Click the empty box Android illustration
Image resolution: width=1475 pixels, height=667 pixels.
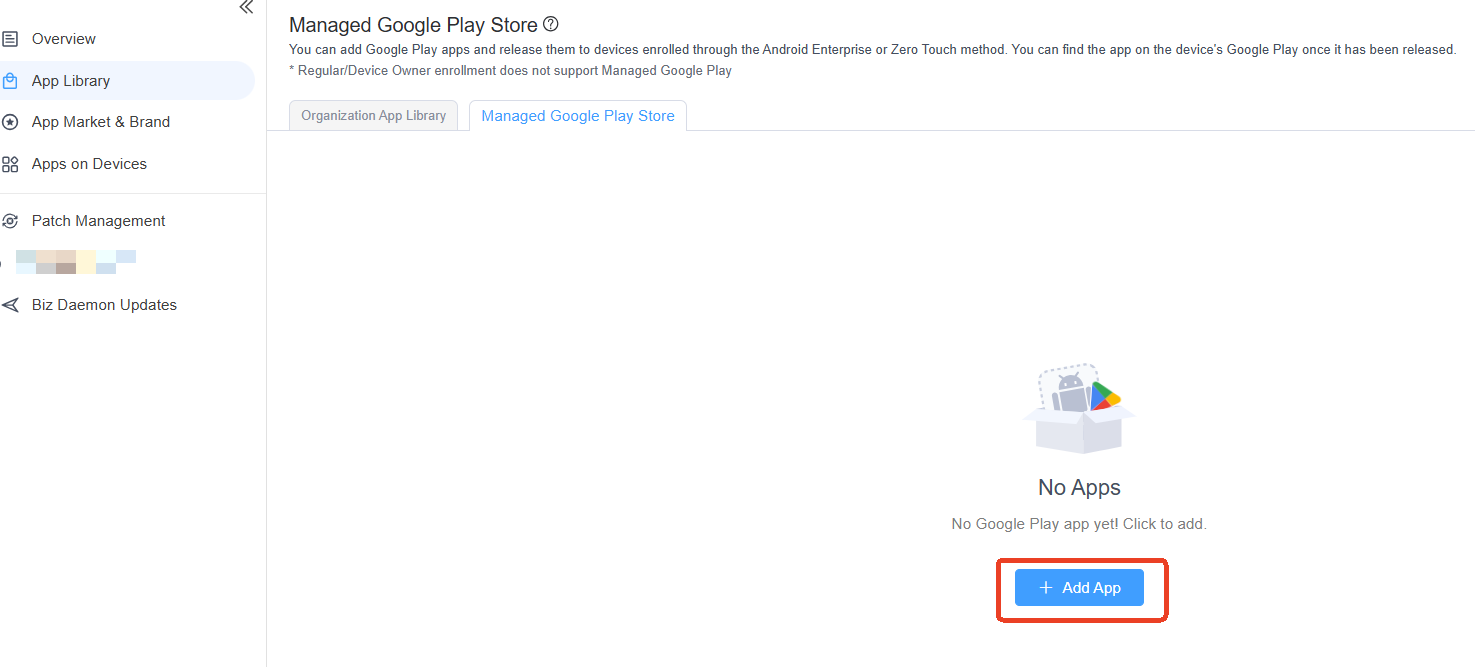click(1079, 409)
